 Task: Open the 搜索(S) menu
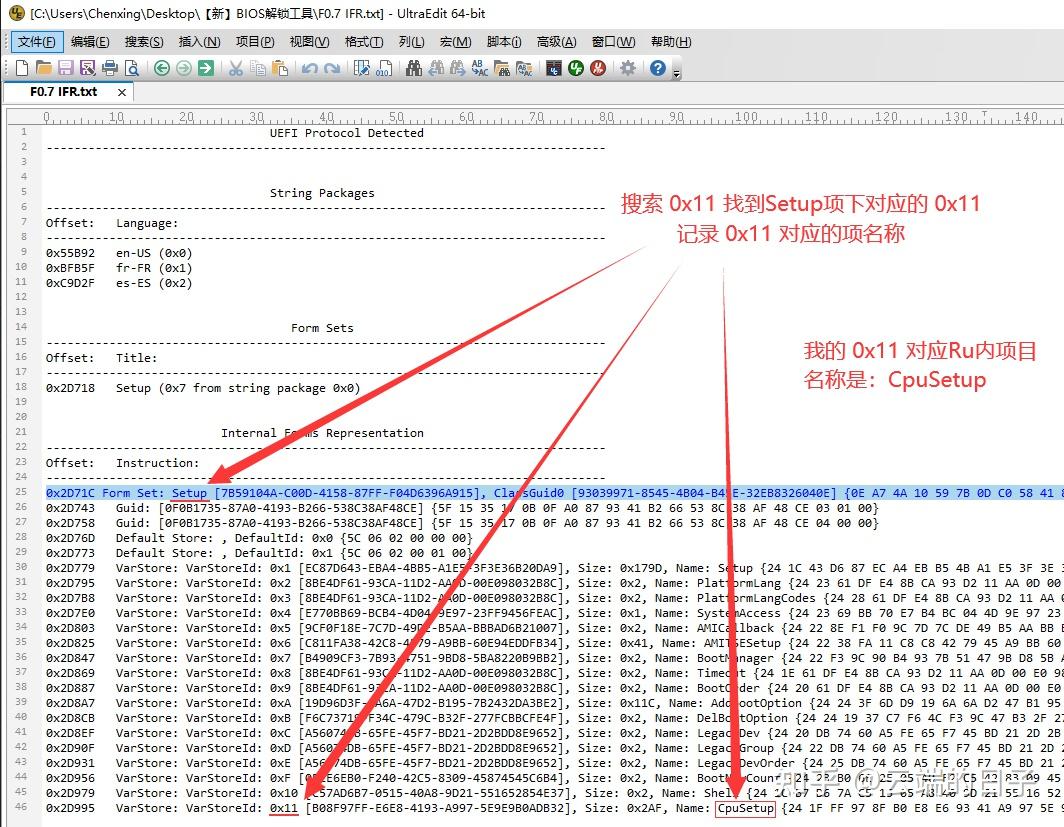(144, 42)
